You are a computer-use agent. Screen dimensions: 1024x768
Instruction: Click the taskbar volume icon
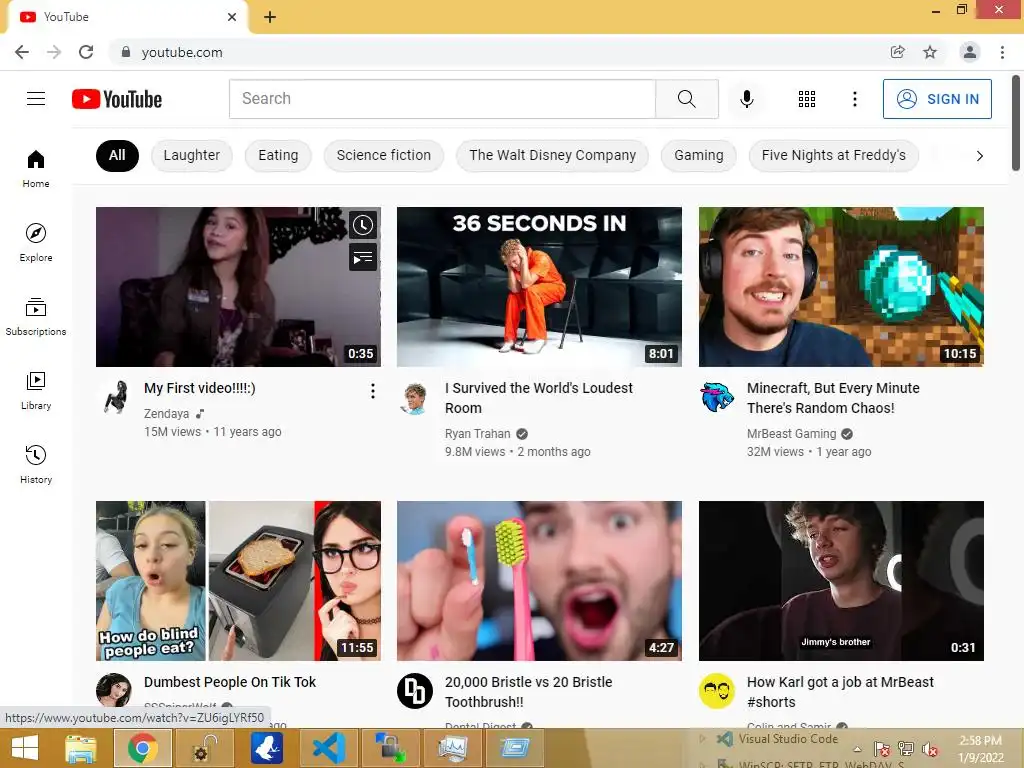(x=930, y=749)
